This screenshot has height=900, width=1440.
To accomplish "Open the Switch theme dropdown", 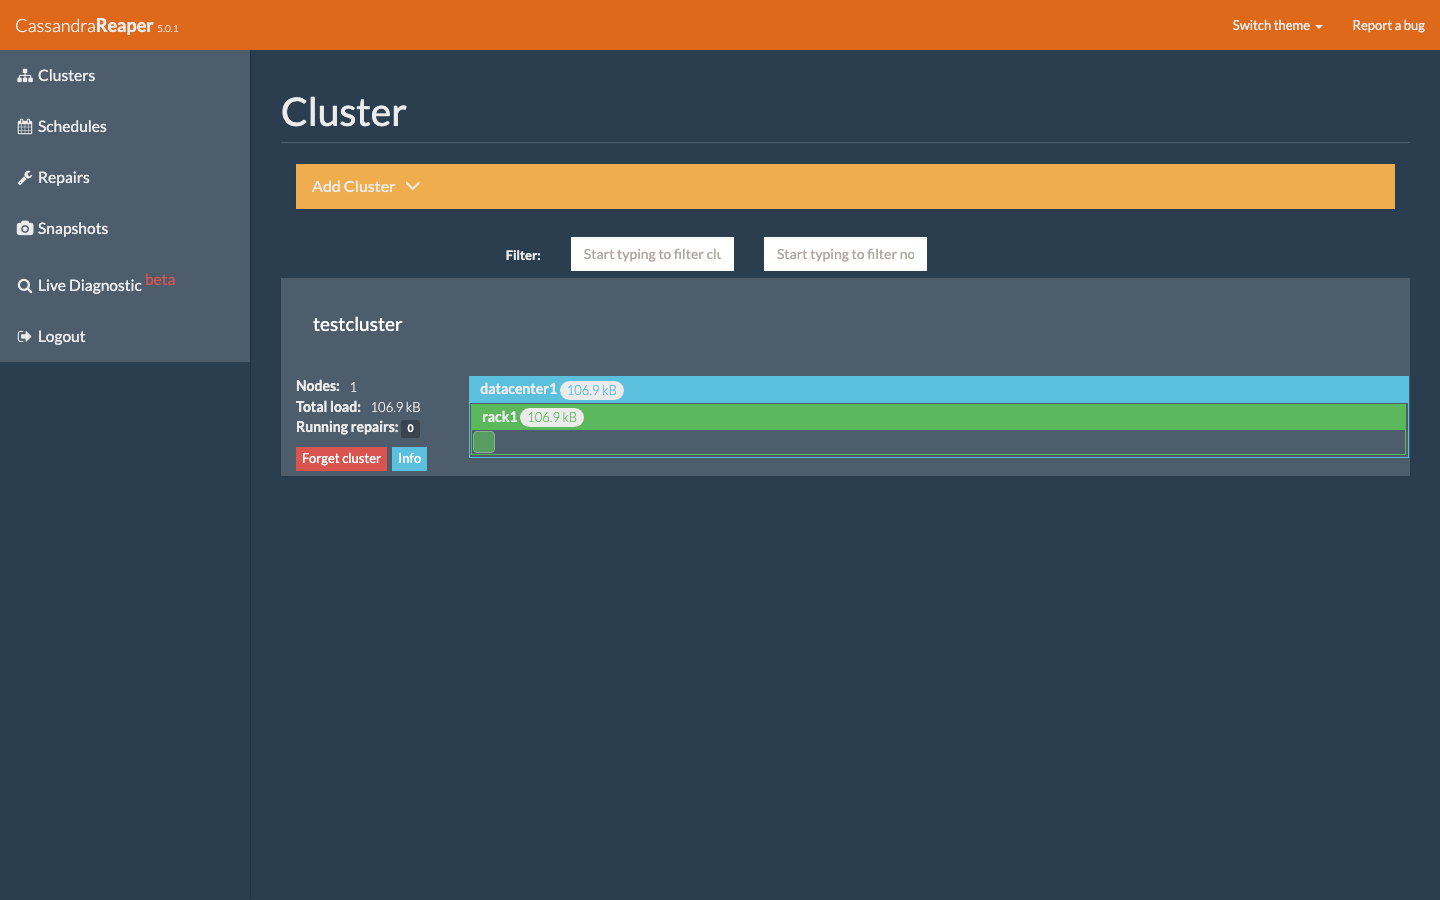I will [1277, 25].
